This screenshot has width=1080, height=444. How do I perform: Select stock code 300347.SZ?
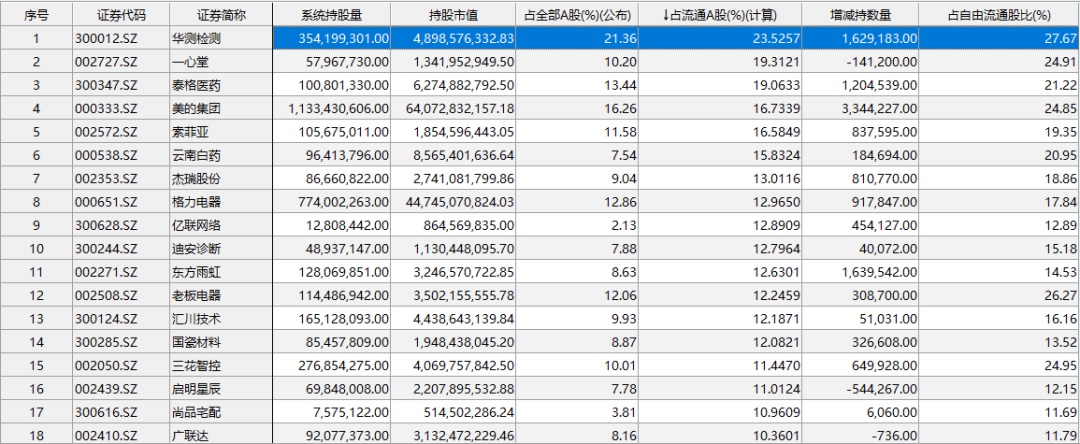click(x=121, y=85)
